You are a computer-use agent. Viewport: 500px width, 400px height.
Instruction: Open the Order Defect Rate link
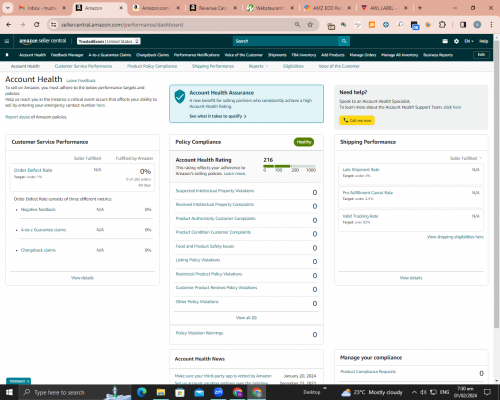[33, 170]
